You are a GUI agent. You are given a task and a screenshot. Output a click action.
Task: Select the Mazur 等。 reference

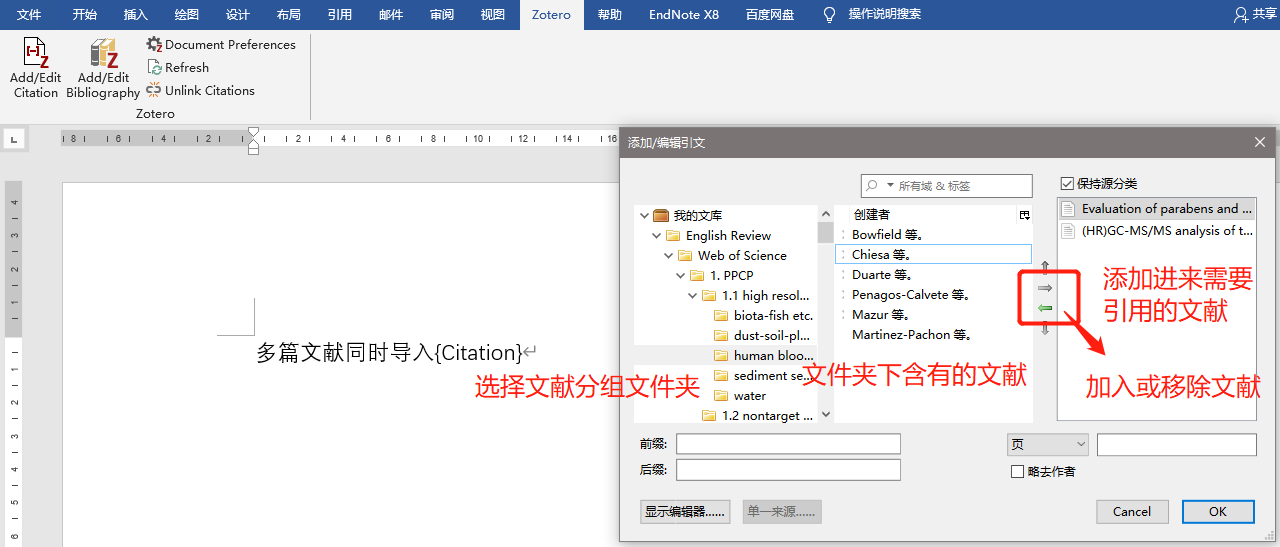coord(933,315)
